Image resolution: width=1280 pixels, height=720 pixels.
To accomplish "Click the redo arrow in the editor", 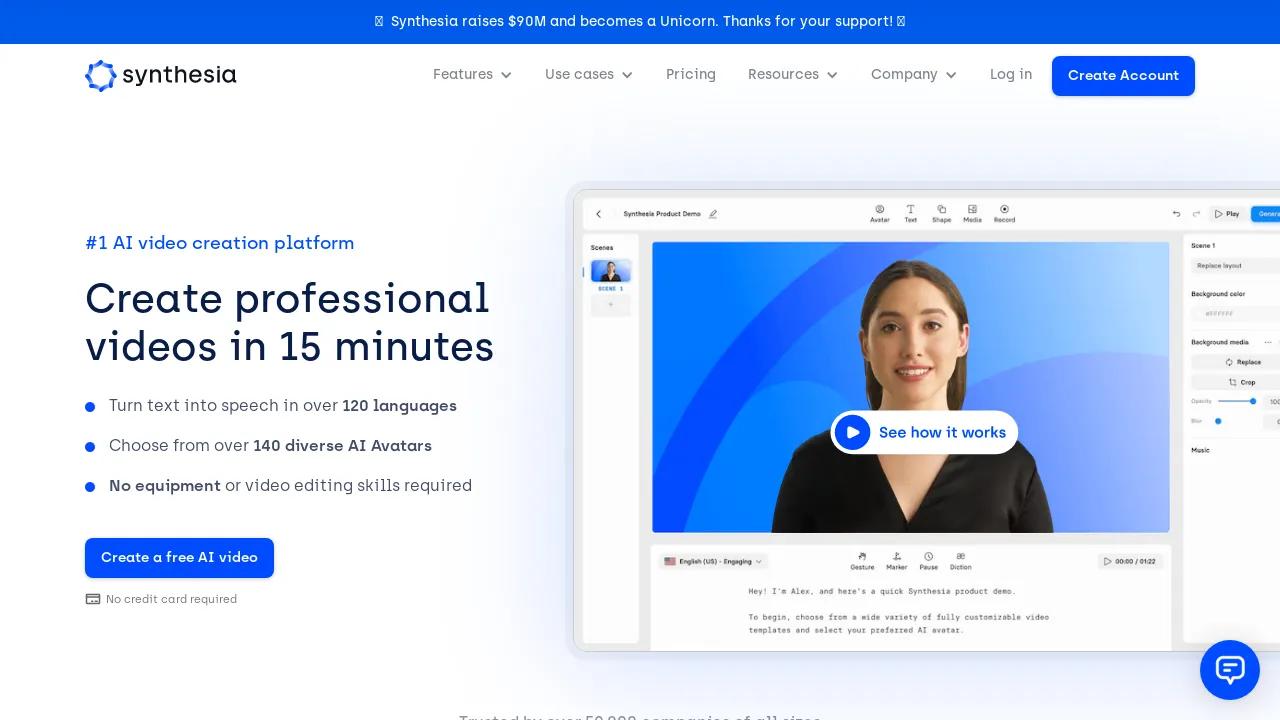I will tap(1195, 214).
